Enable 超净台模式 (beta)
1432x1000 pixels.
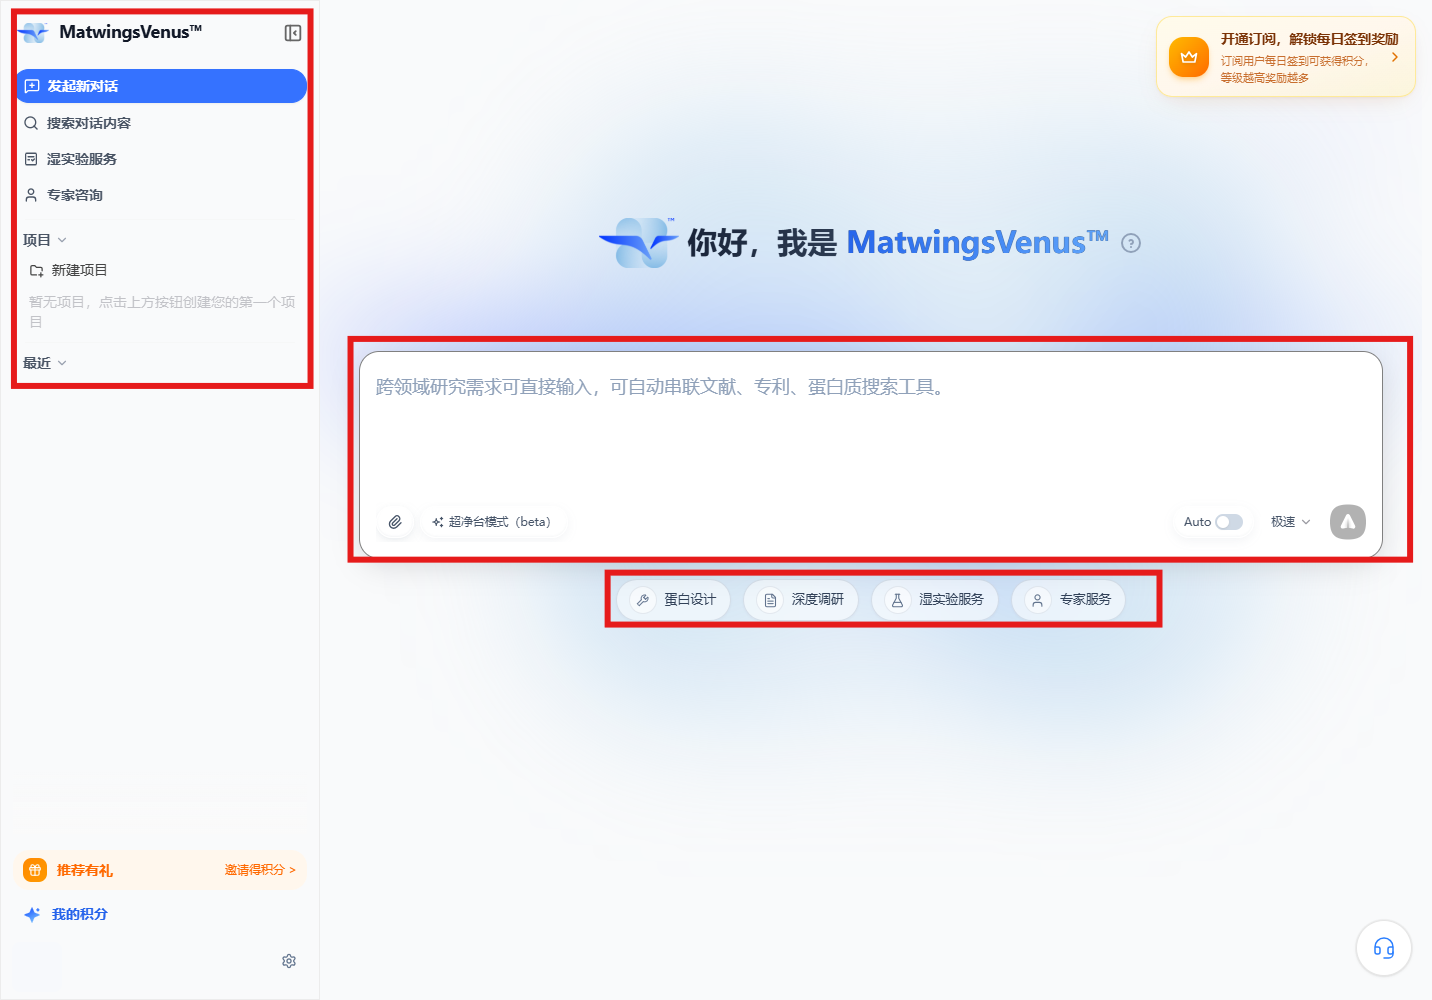[x=492, y=522]
